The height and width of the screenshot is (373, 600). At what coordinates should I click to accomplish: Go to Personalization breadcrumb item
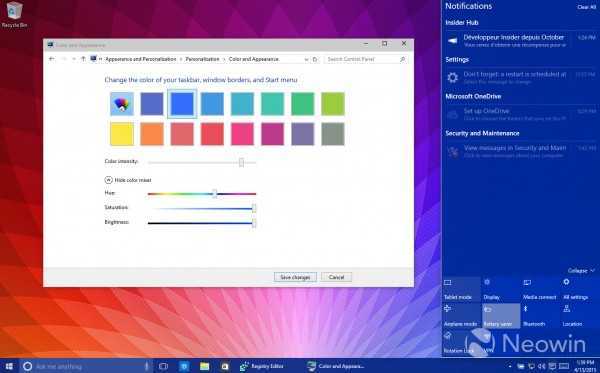tap(202, 59)
